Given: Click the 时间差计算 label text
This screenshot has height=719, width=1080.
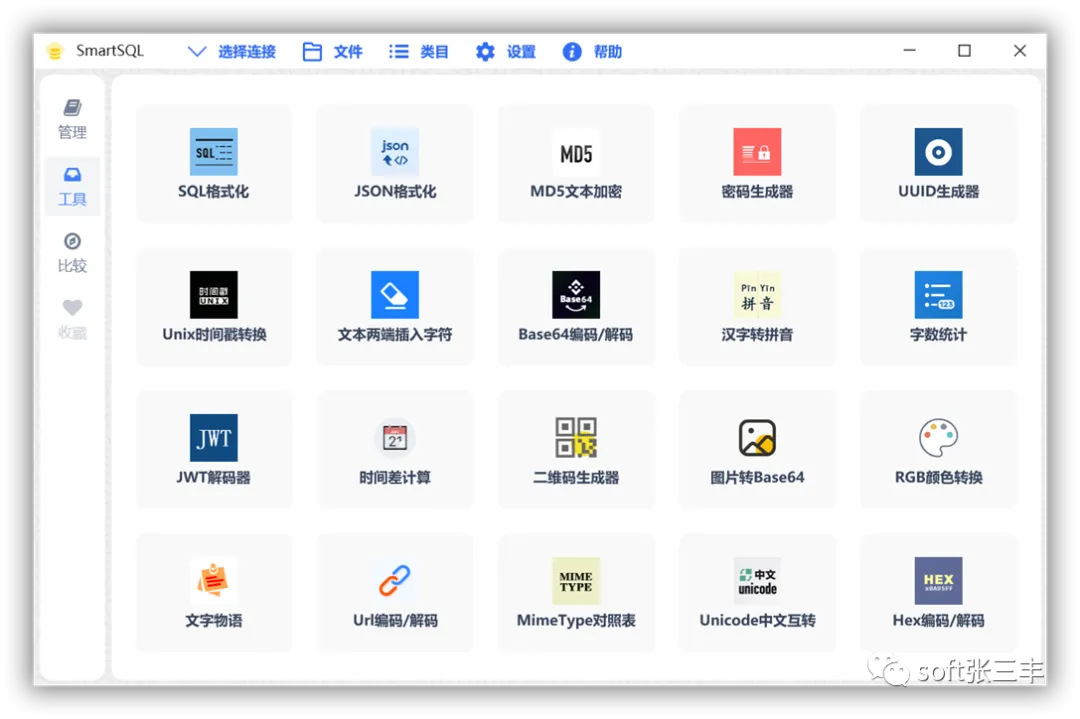Looking at the screenshot, I should (395, 477).
